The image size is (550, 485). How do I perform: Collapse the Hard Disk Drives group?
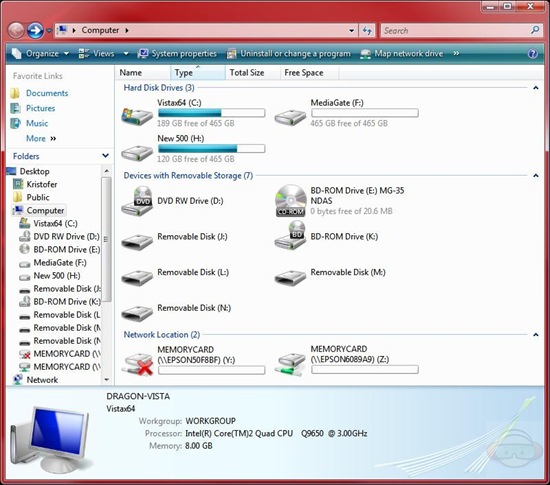click(x=536, y=88)
